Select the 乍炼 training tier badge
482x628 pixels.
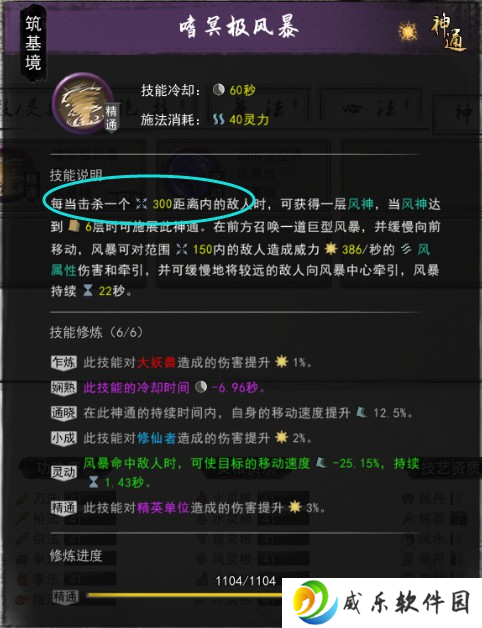(x=64, y=362)
